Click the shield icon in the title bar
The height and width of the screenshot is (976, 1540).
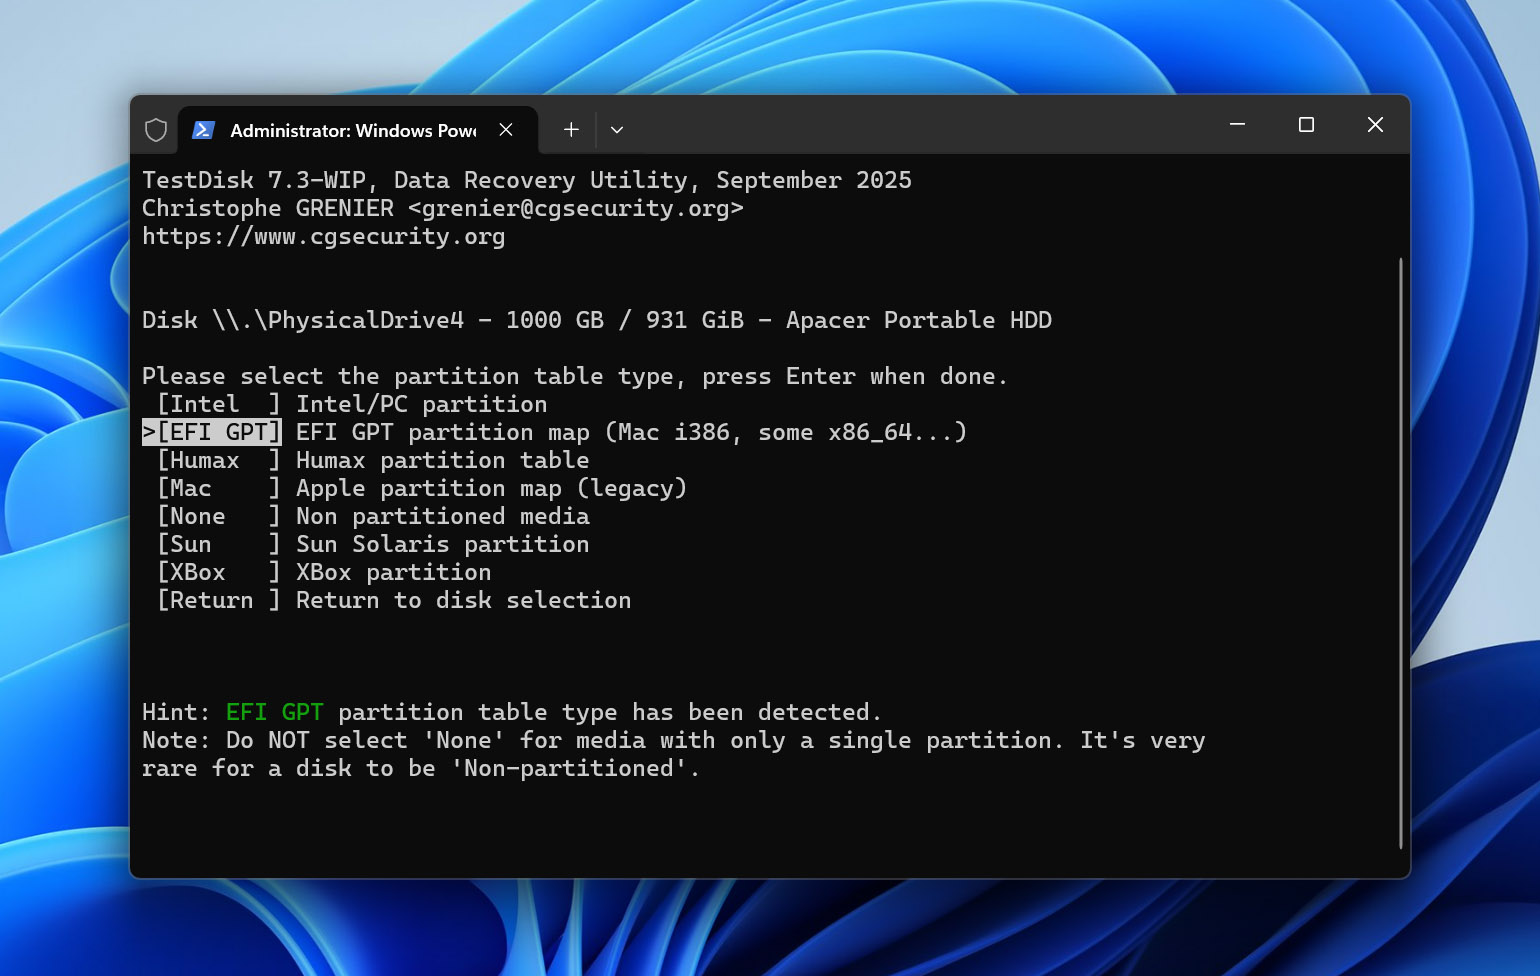[x=156, y=130]
